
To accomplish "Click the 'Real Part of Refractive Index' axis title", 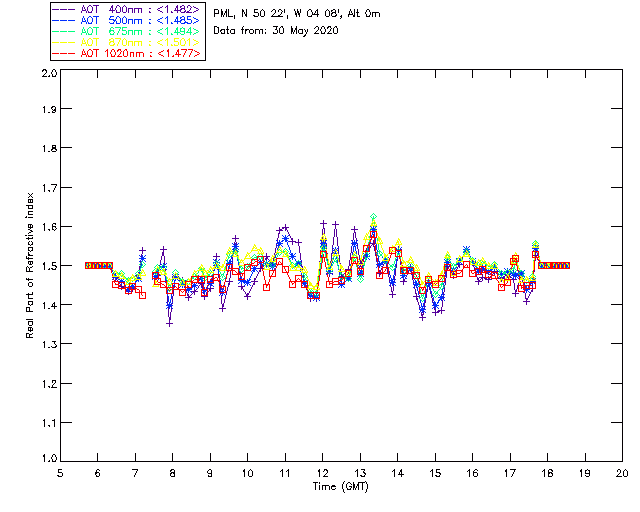I will click(x=29, y=265).
